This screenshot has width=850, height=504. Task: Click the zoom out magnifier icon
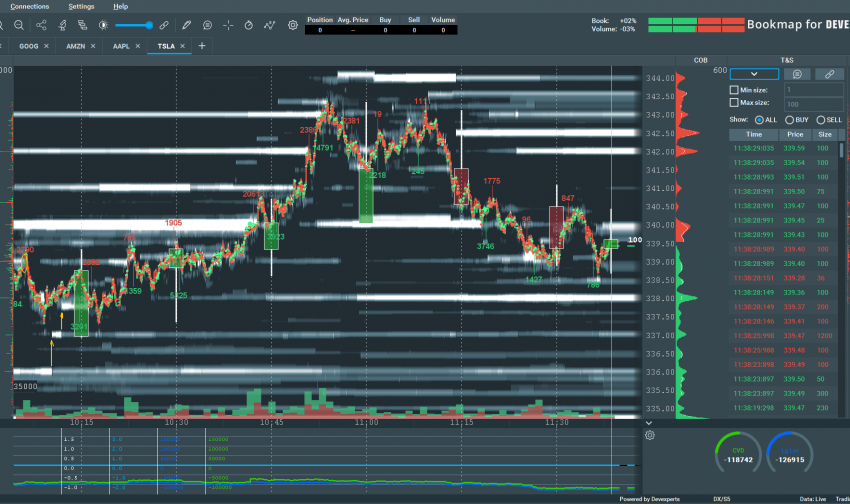[x=18, y=25]
